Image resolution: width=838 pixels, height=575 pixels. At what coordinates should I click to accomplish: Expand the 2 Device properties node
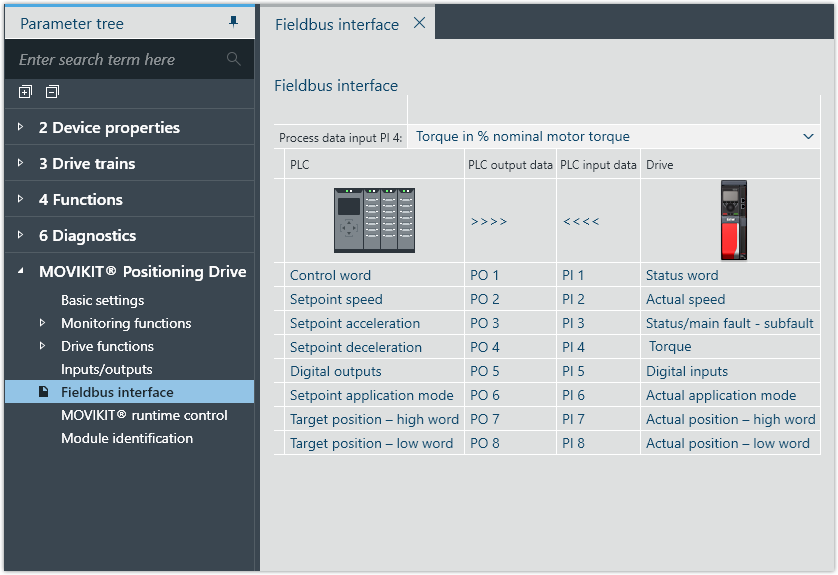click(x=22, y=128)
